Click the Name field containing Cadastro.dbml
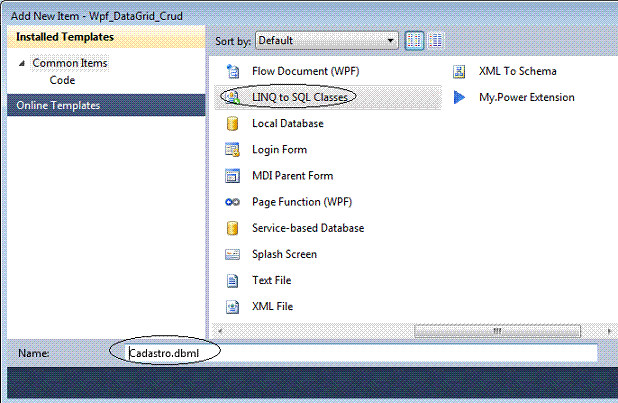 click(x=360, y=353)
